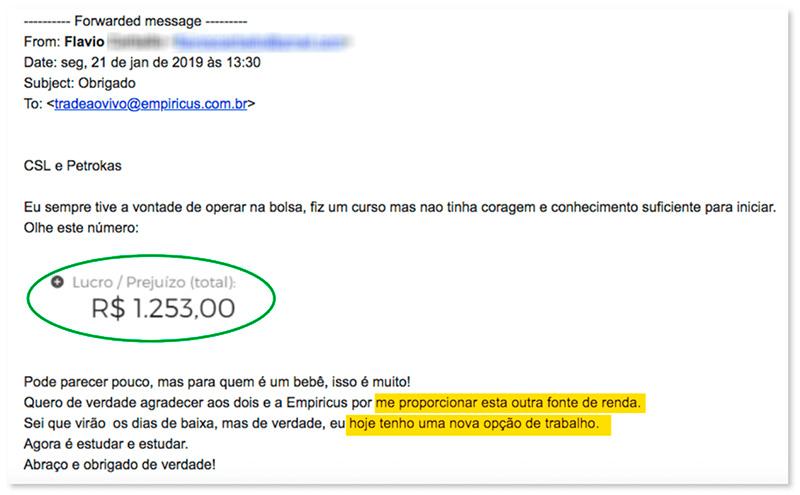
Task: Click the word Empiricus in the thank-you sentence
Action: (317, 403)
